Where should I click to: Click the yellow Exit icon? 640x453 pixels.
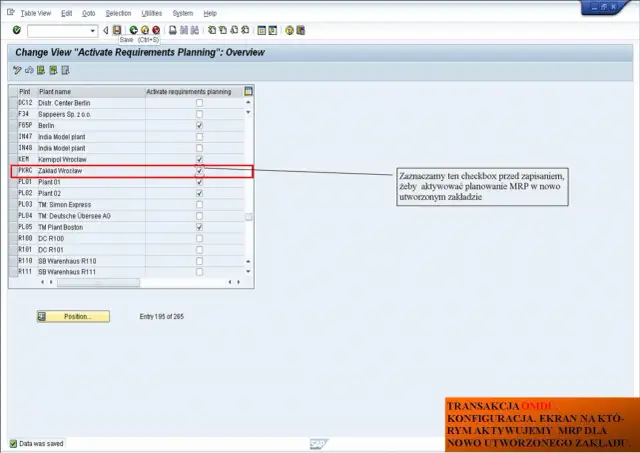(144, 30)
